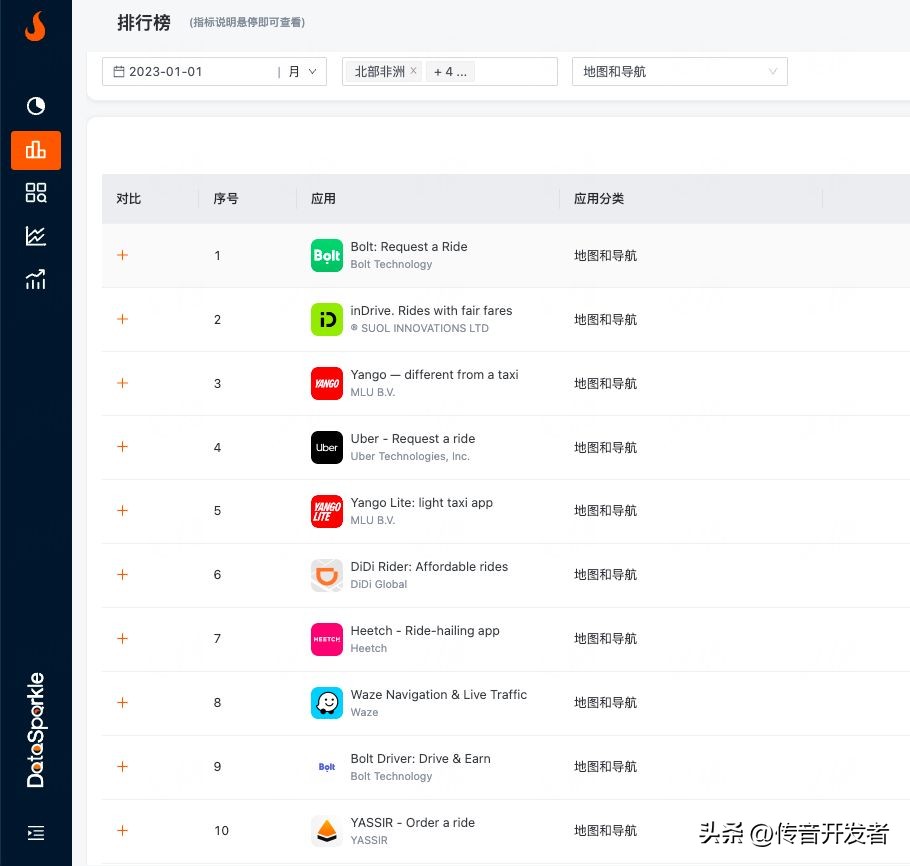Viewport: 910px width, 866px height.
Task: Open the inDrive app name link
Action: [431, 311]
